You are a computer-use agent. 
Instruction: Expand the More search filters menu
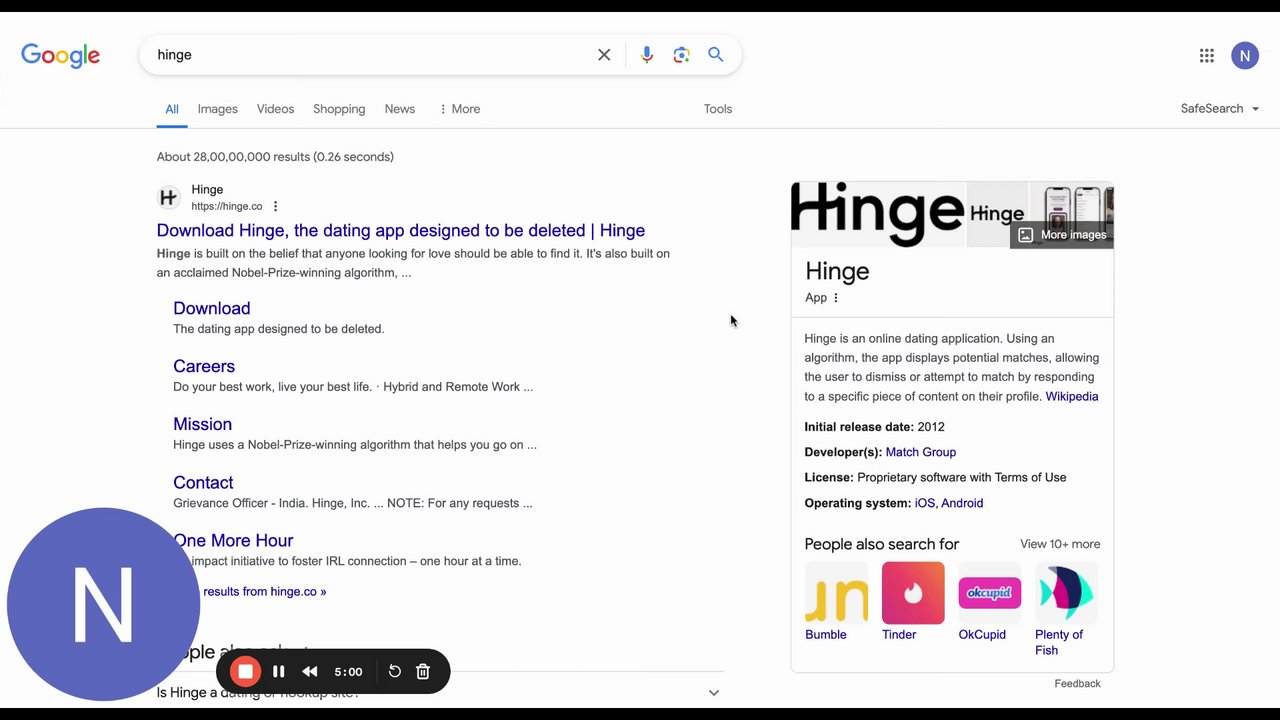459,109
